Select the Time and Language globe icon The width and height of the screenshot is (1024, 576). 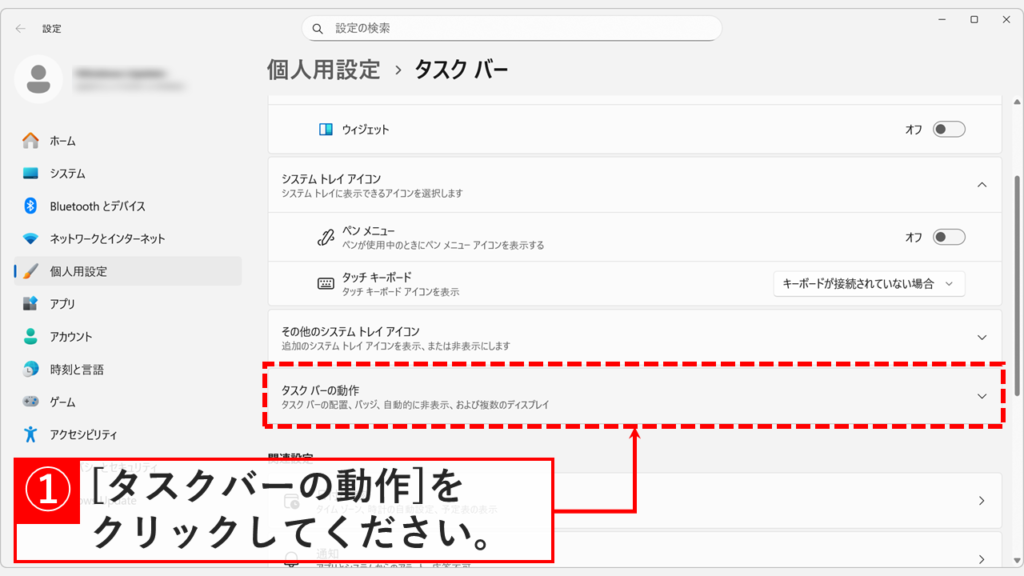coord(30,369)
